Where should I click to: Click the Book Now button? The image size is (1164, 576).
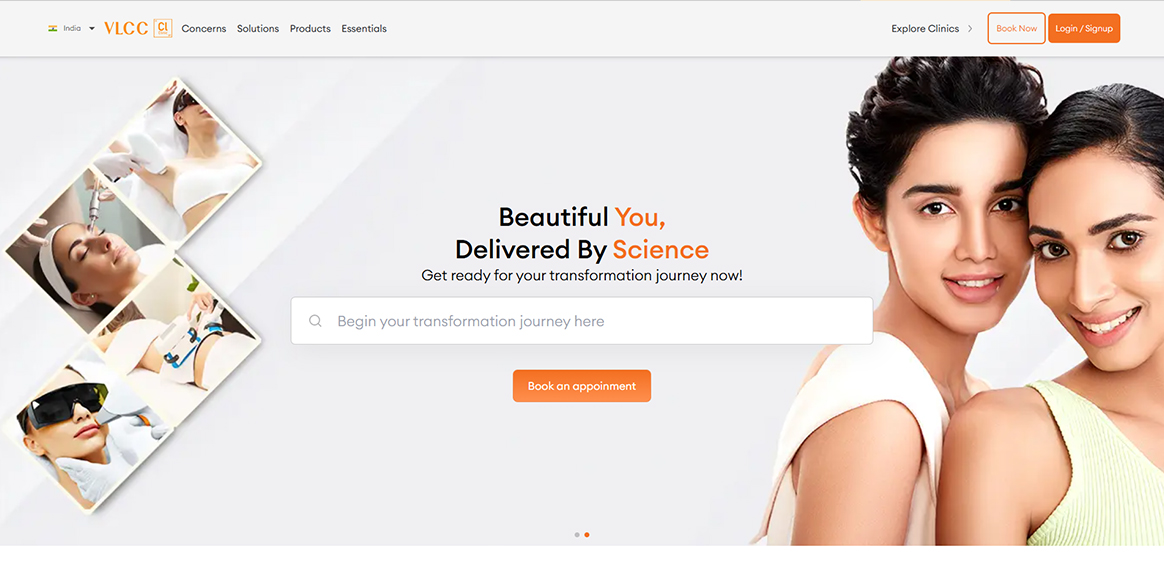pyautogui.click(x=1016, y=28)
